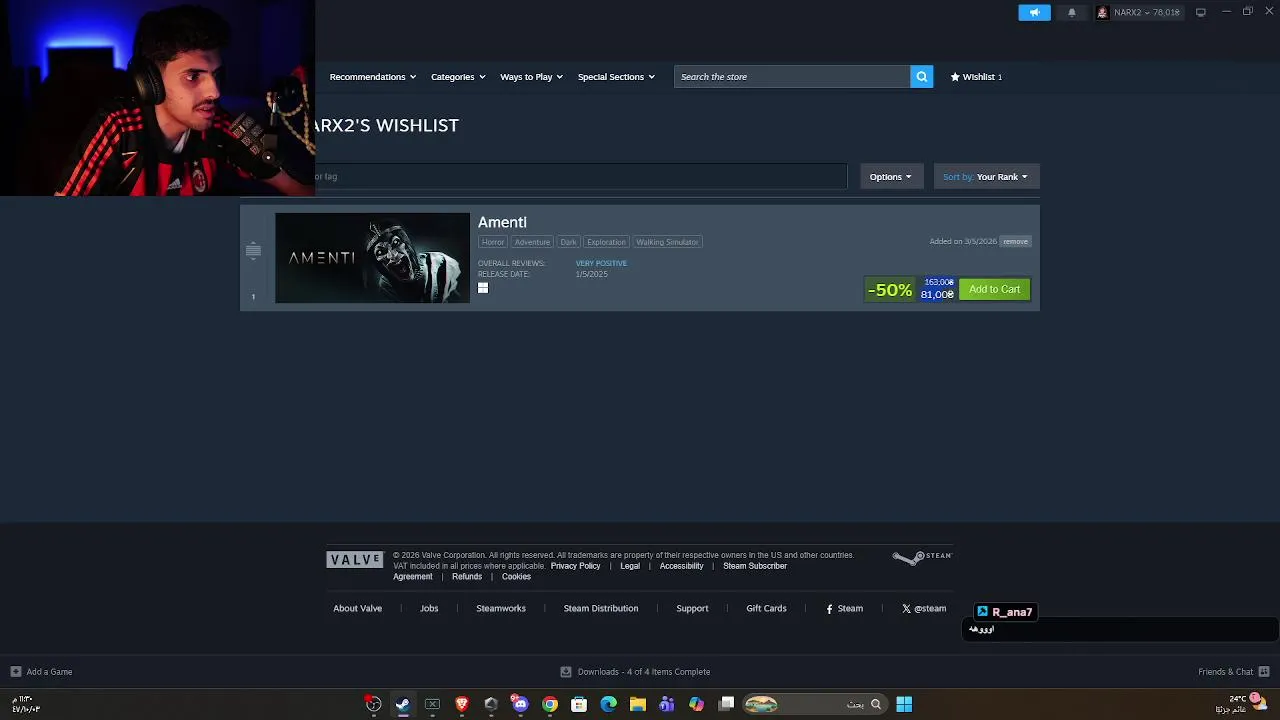
Task: Open the Gift Cards footer link
Action: (x=766, y=608)
